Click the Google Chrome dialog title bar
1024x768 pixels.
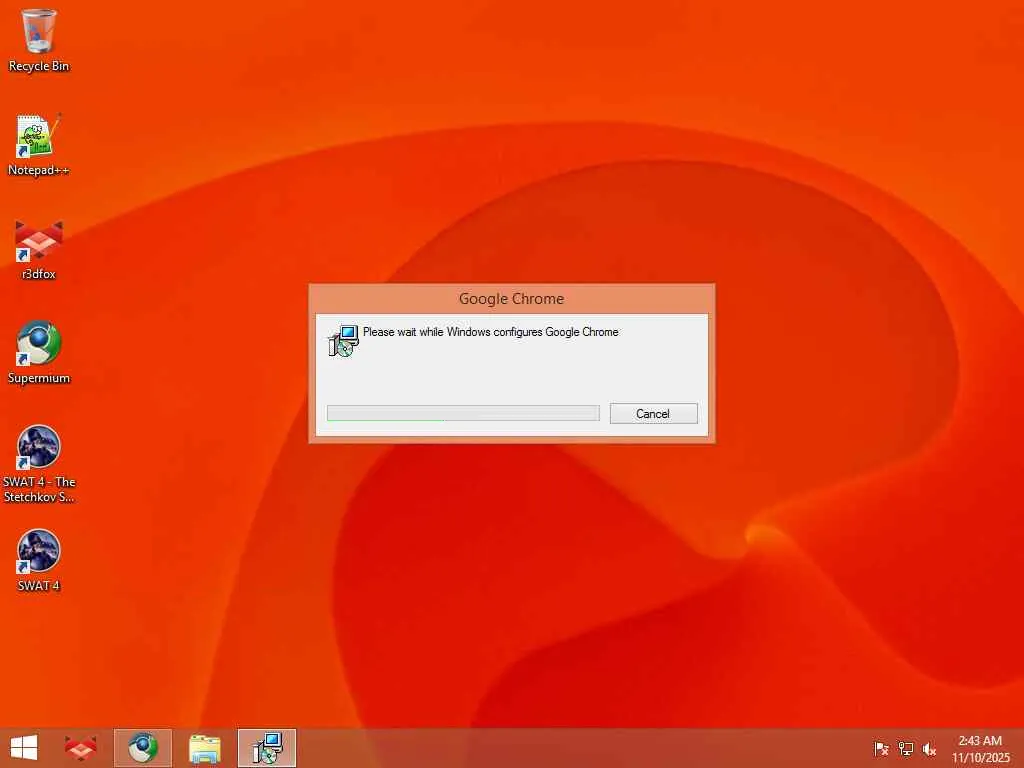(x=511, y=298)
